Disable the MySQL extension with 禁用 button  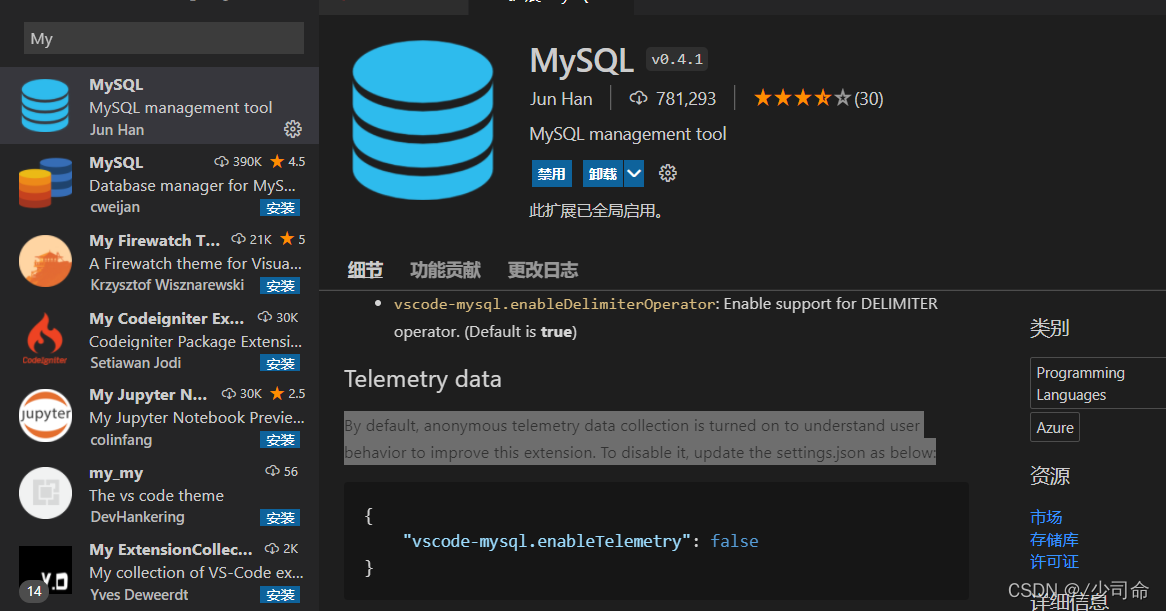pyautogui.click(x=551, y=173)
